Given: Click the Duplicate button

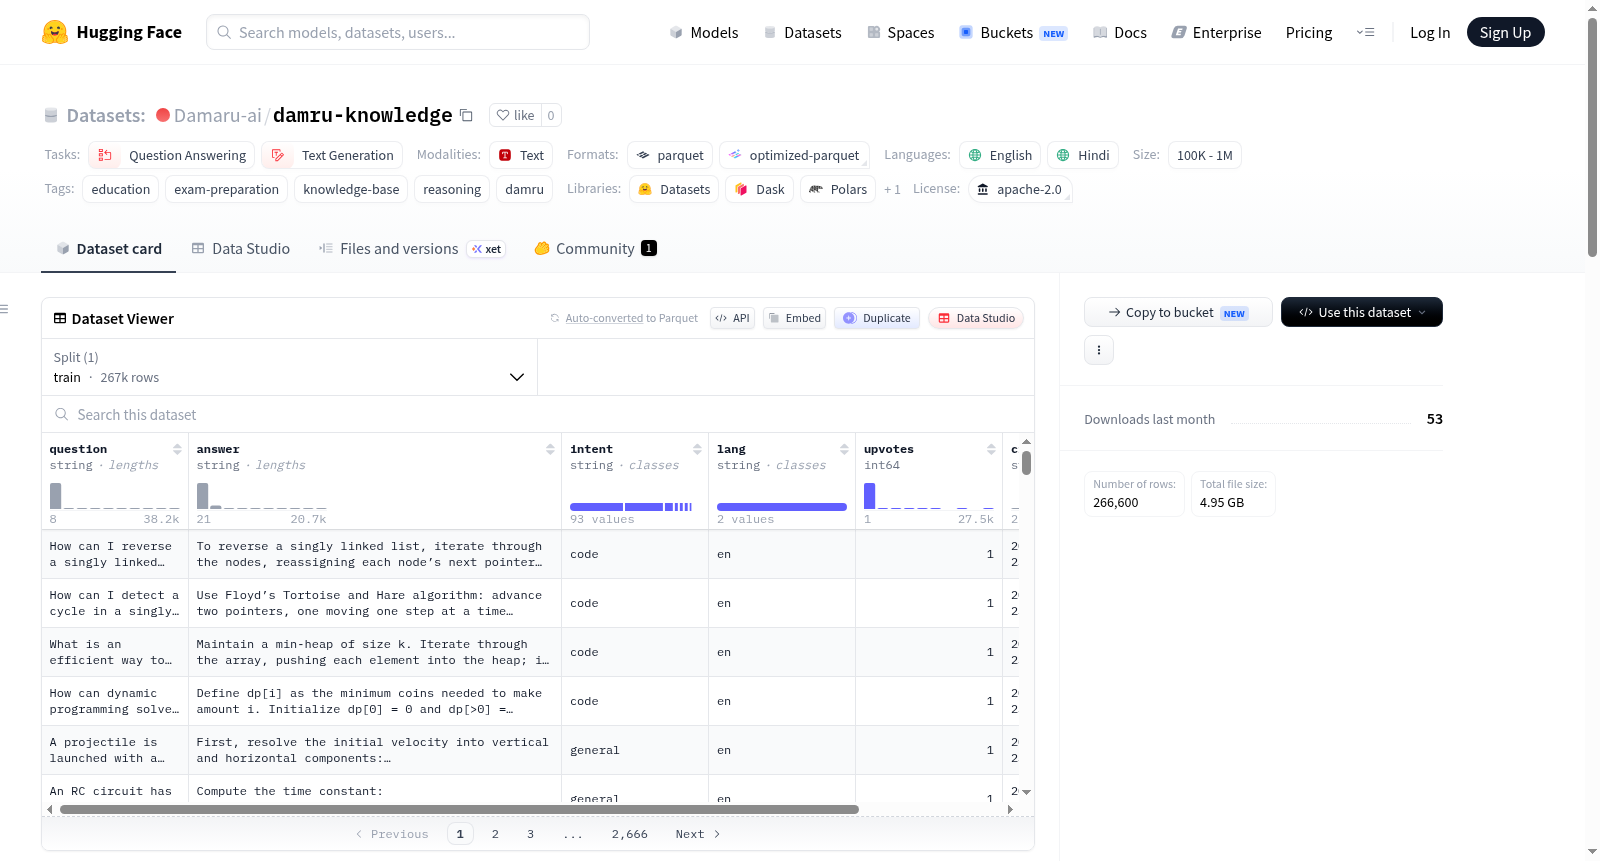Looking at the screenshot, I should pyautogui.click(x=877, y=318).
